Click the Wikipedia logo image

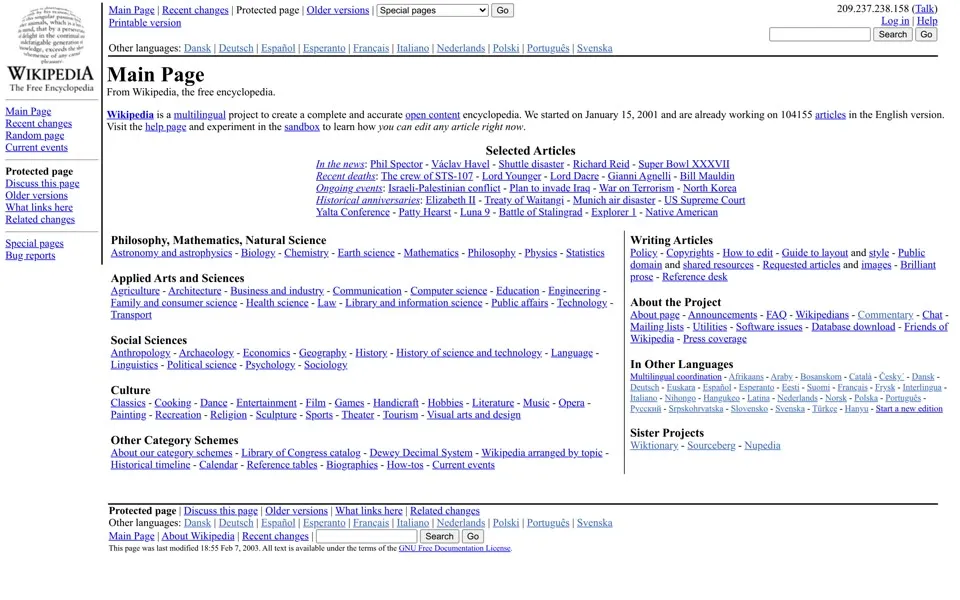[x=51, y=49]
